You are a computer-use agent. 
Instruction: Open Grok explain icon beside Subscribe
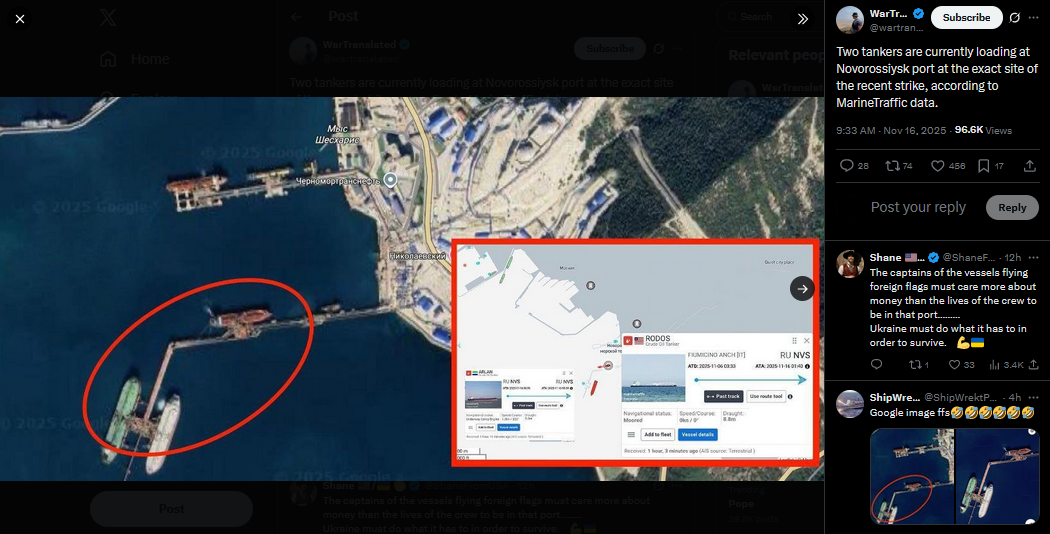[1015, 18]
